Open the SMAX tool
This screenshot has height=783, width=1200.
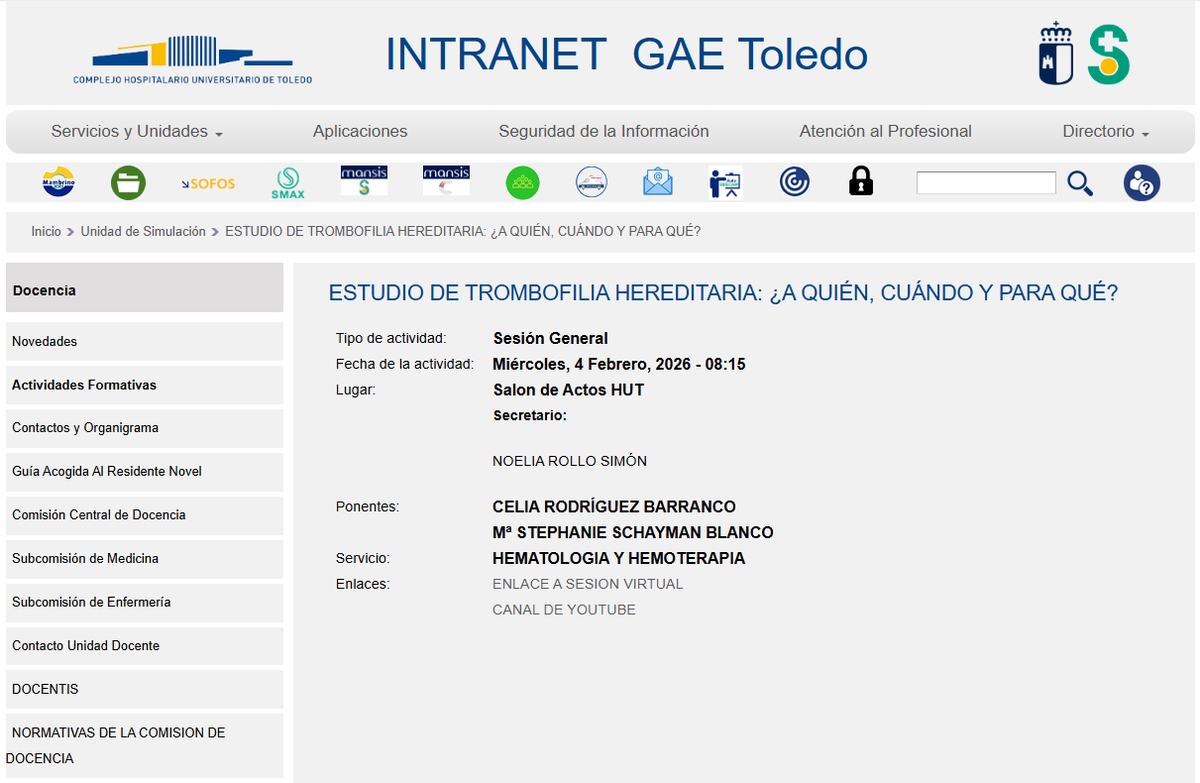[x=287, y=182]
